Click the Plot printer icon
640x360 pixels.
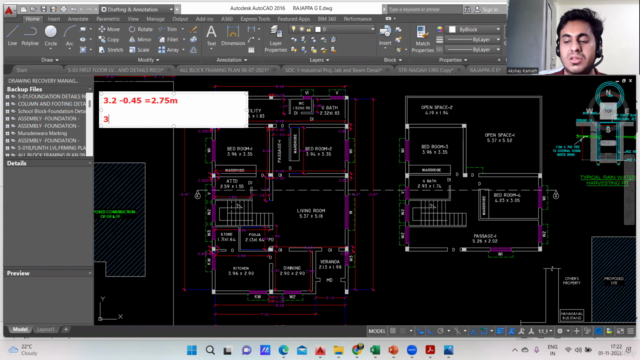pos(63,9)
